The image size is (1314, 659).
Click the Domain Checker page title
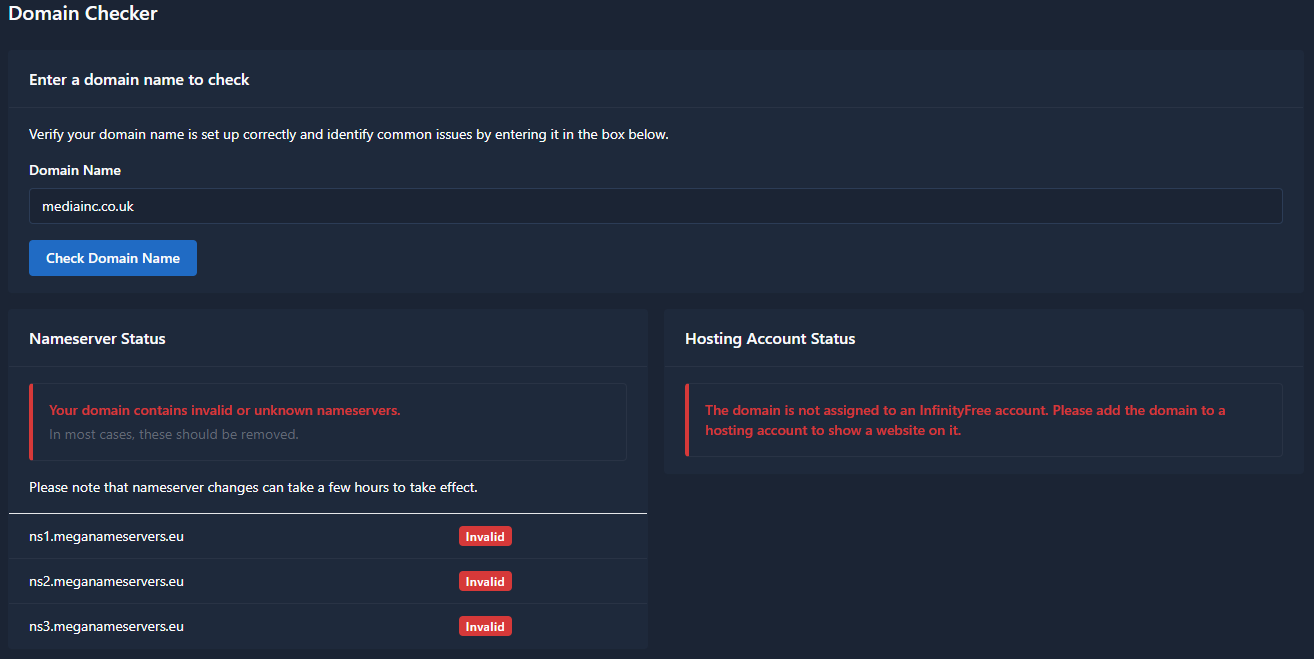tap(83, 14)
